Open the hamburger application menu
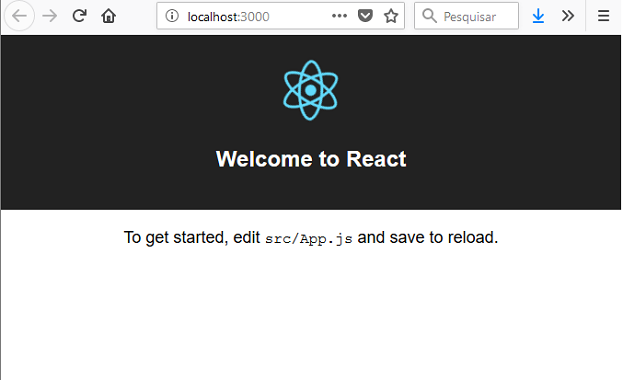 click(x=603, y=16)
